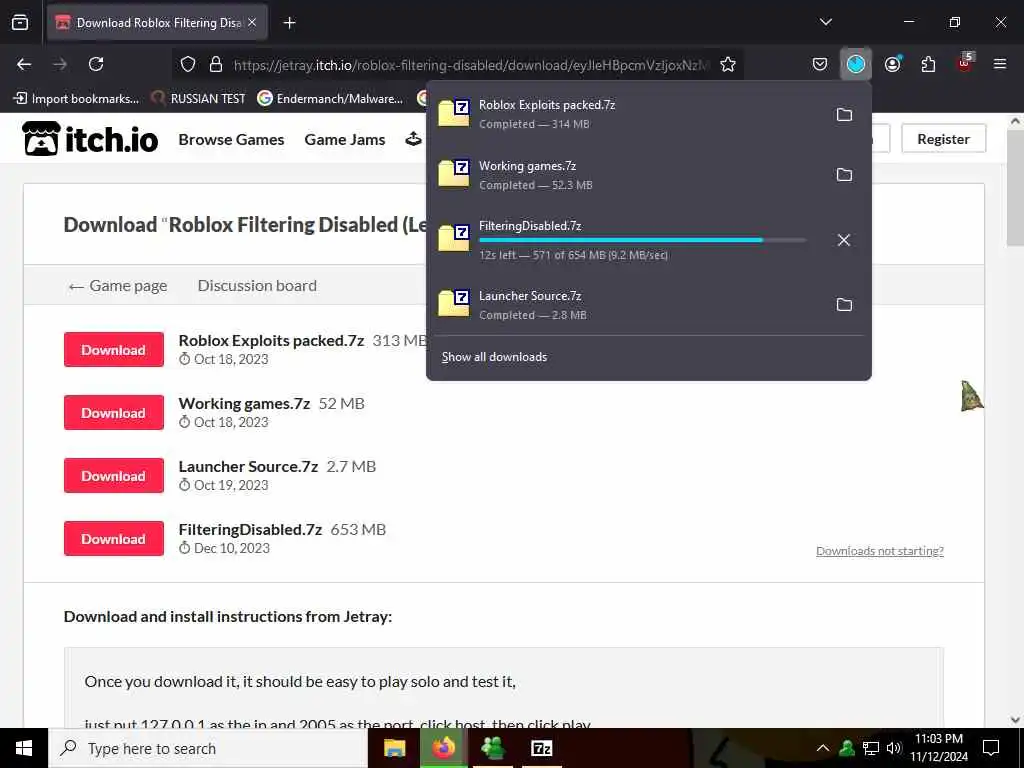Viewport: 1024px width, 768px height.
Task: Click Downloads not starting? link
Action: coord(880,551)
